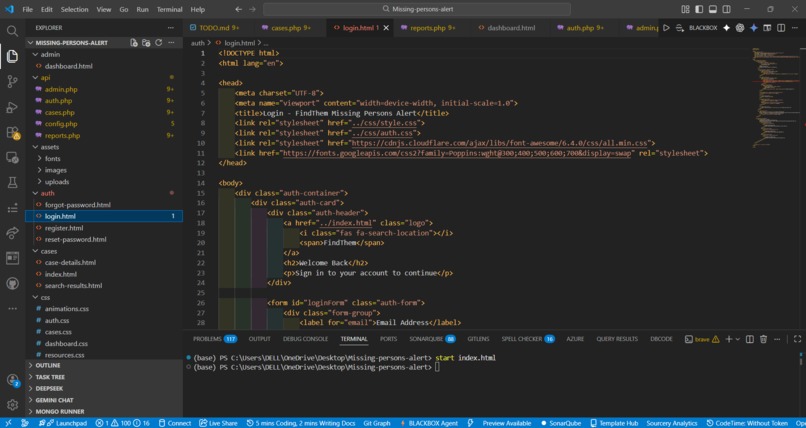
Task: Click the Run play icon in editor toolbar
Action: click(666, 28)
